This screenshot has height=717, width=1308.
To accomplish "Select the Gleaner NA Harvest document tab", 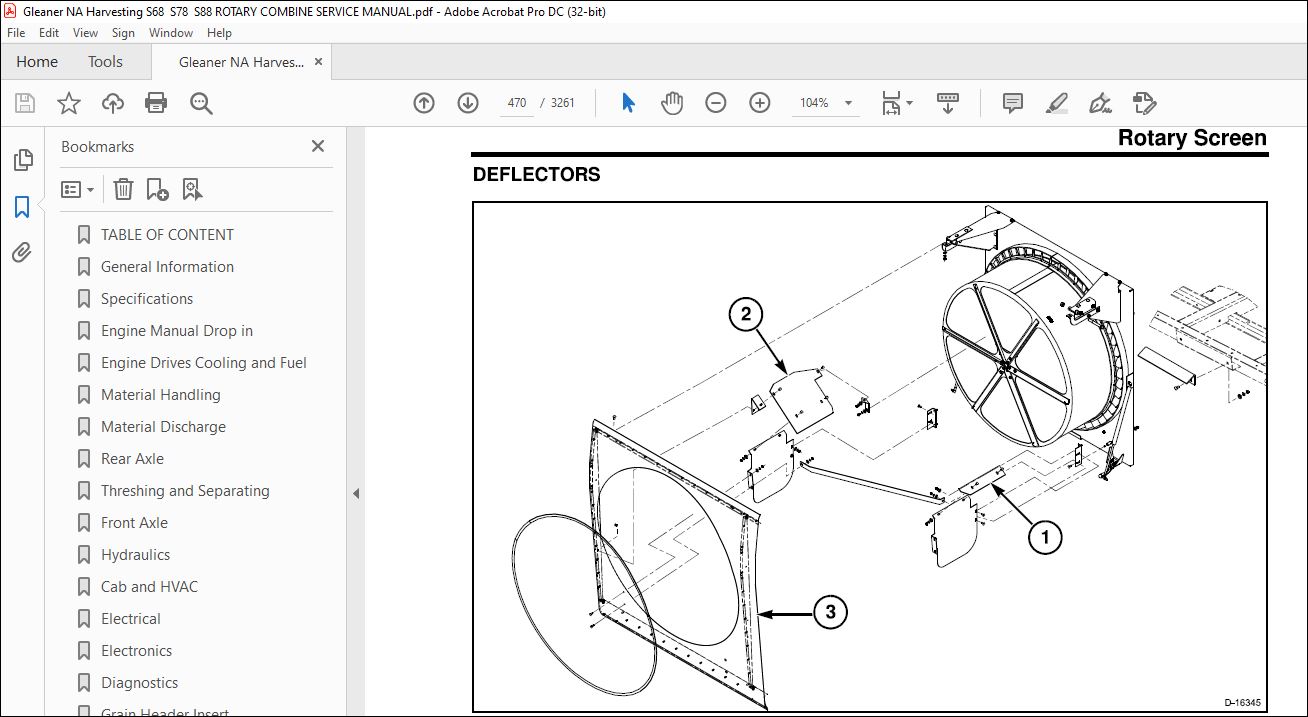I will [241, 62].
